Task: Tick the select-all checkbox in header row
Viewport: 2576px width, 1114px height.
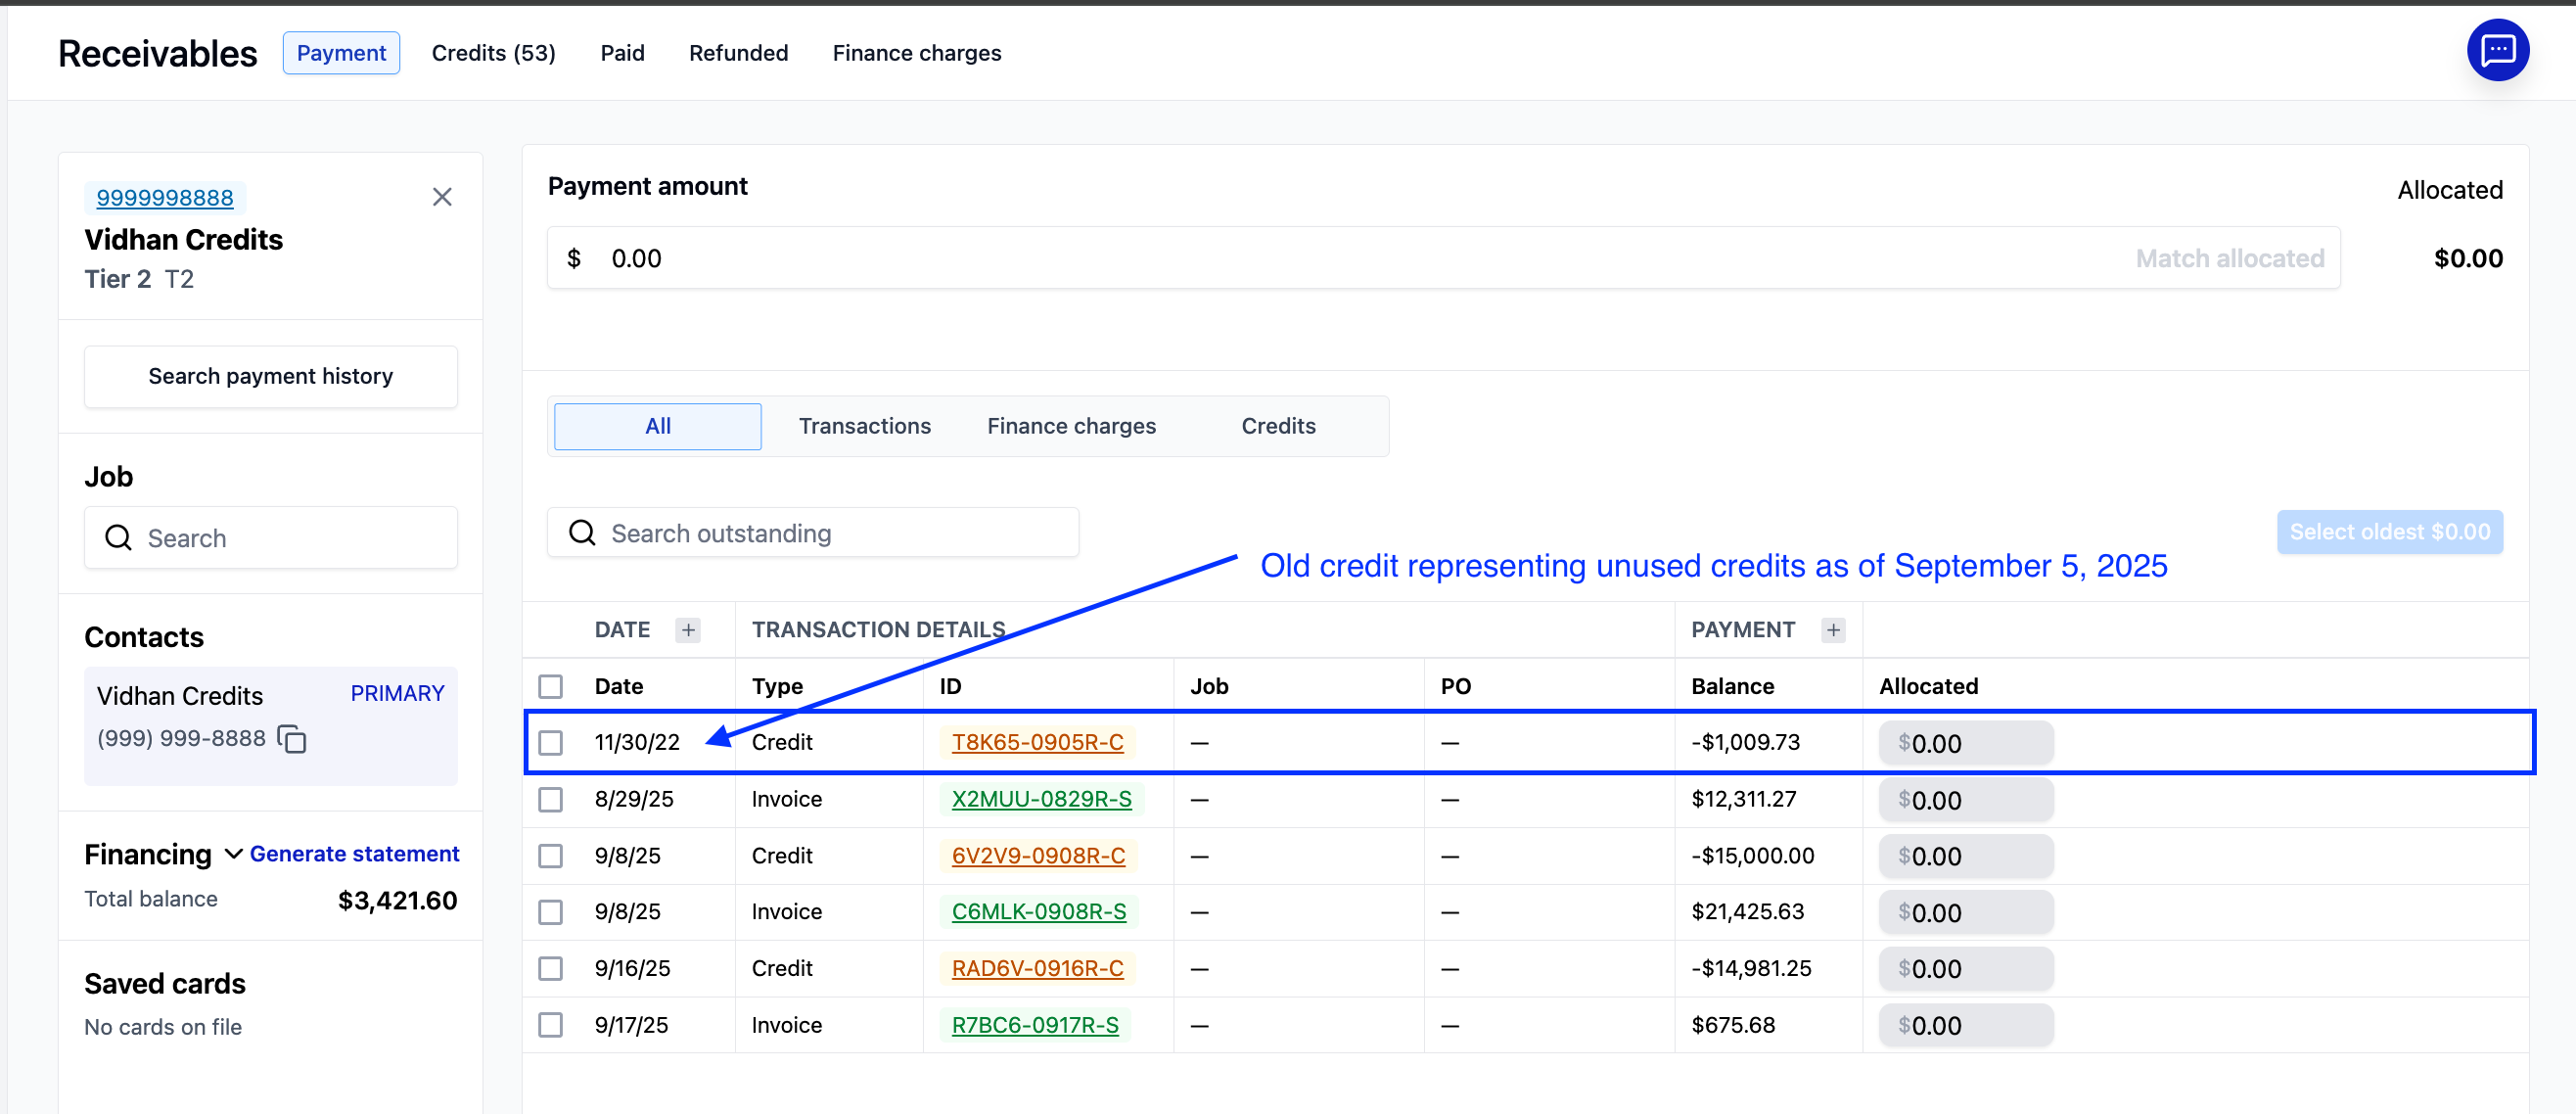Action: [550, 686]
